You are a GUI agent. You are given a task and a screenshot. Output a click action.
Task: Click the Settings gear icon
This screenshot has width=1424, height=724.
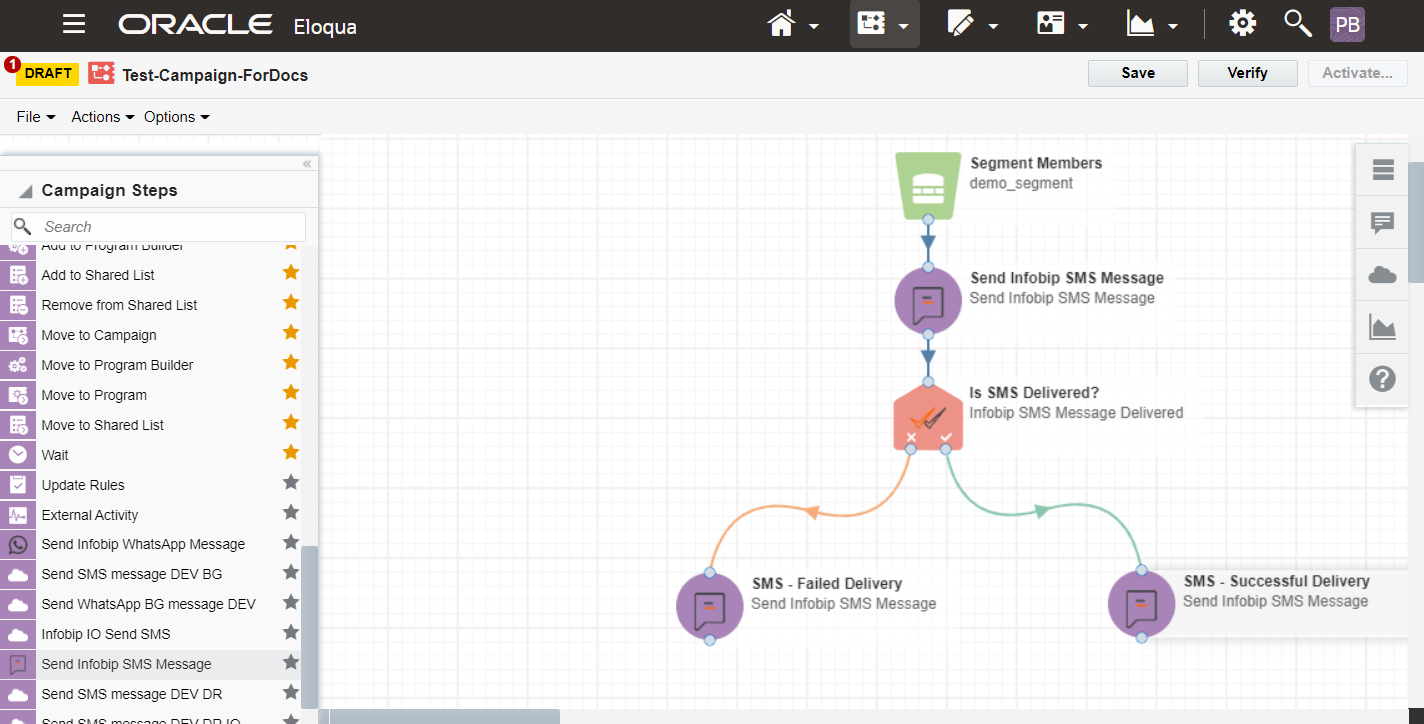pos(1242,24)
